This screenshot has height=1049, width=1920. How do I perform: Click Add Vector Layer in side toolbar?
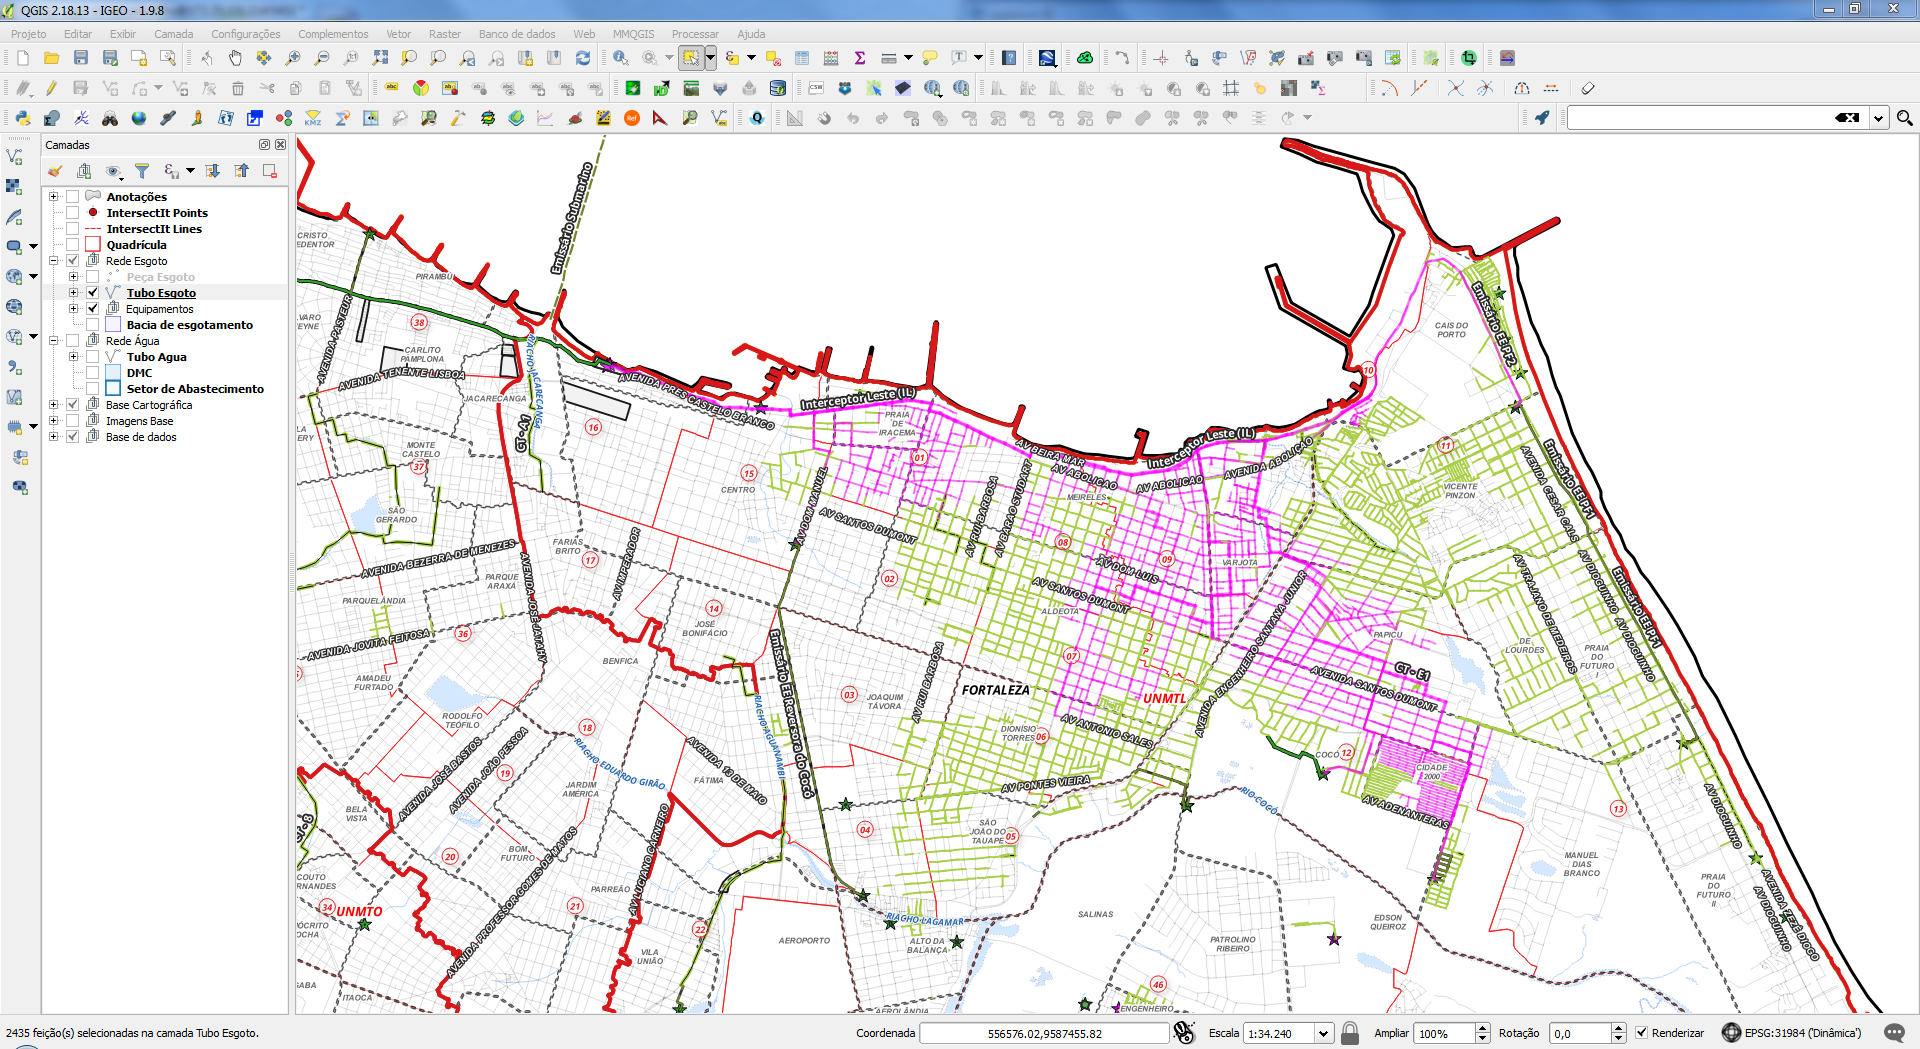point(14,157)
